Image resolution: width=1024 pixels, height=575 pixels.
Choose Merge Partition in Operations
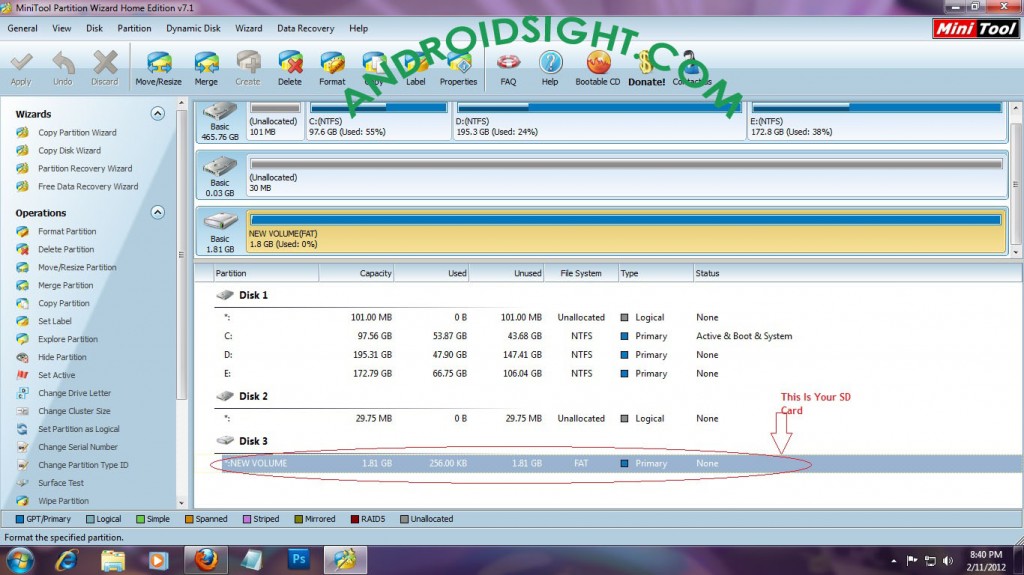[x=65, y=286]
